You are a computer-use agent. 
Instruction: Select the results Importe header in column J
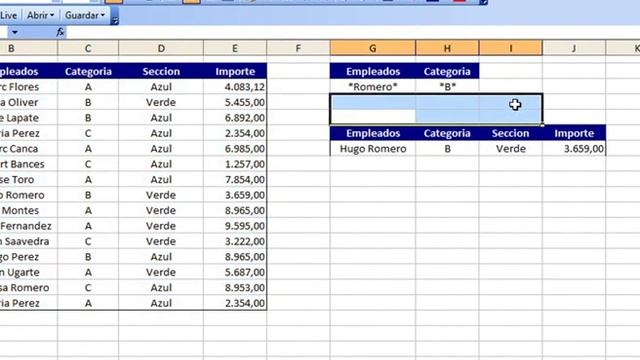click(x=574, y=133)
